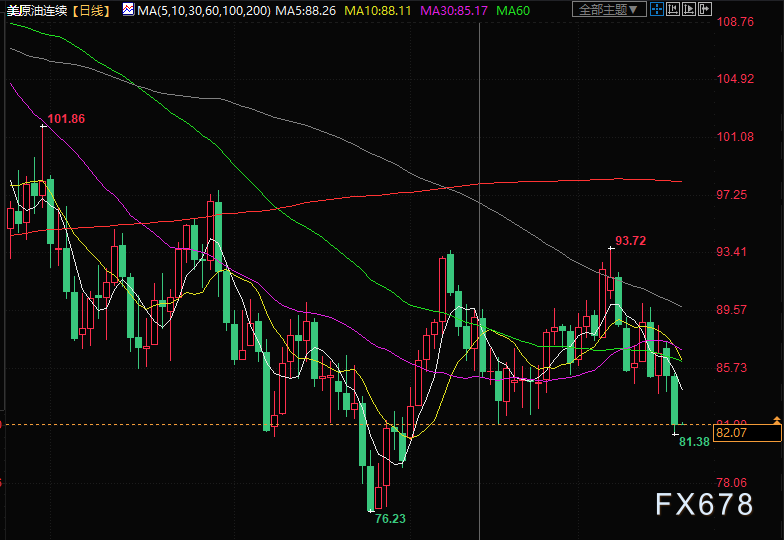Click the 美原油连续 chart title

[36, 10]
